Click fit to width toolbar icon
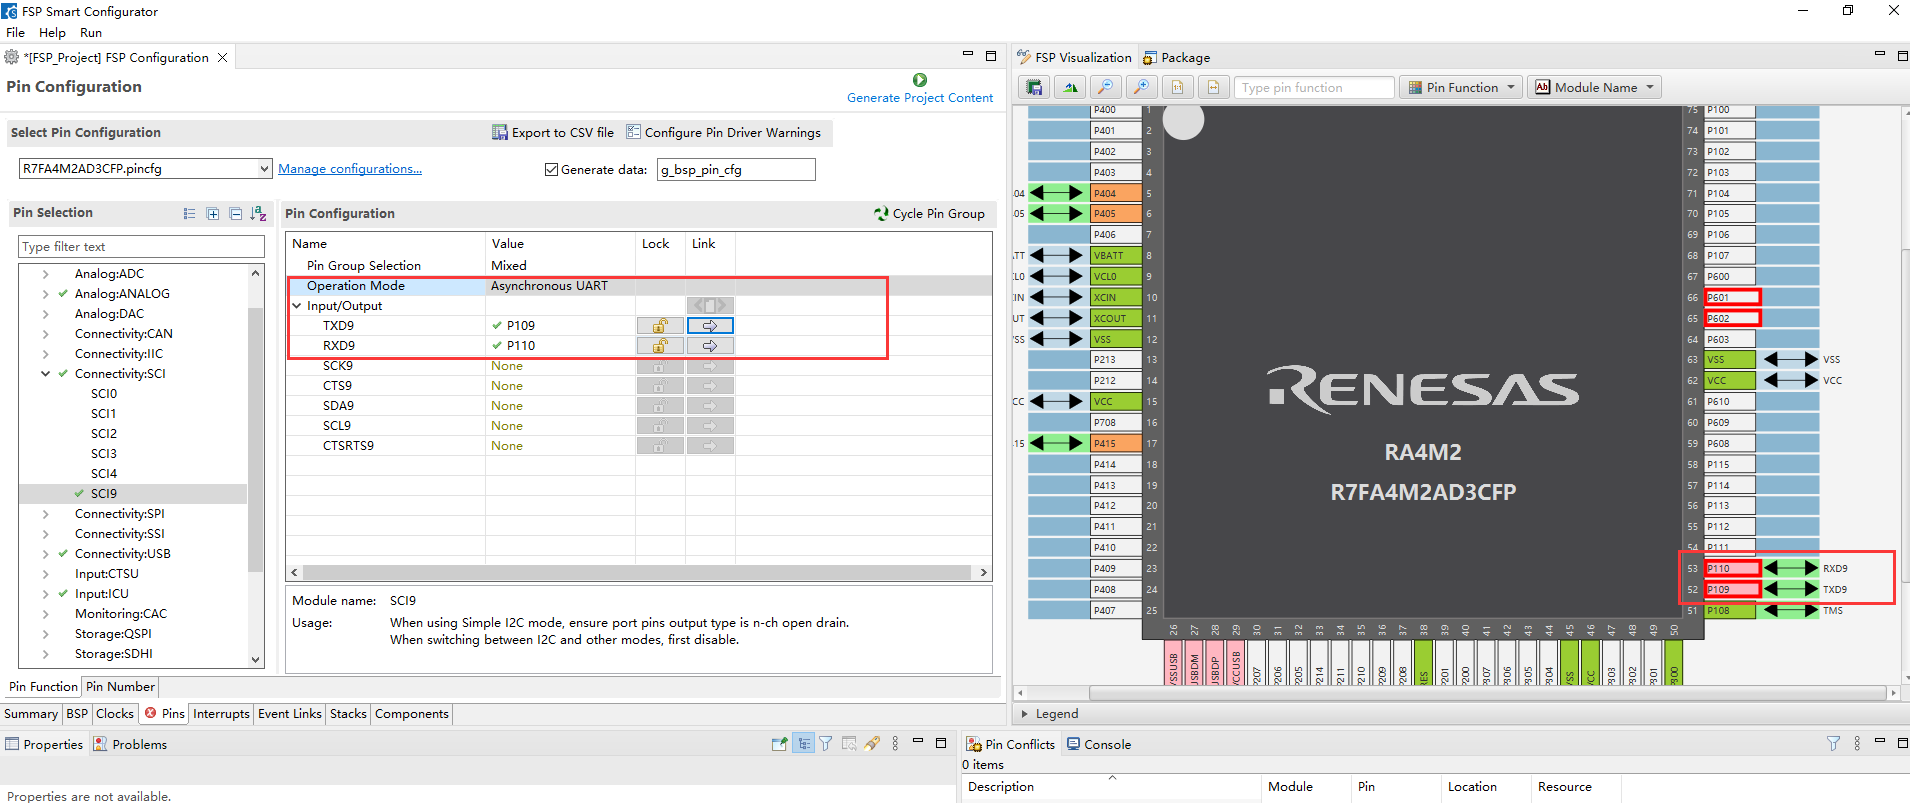 tap(1213, 87)
